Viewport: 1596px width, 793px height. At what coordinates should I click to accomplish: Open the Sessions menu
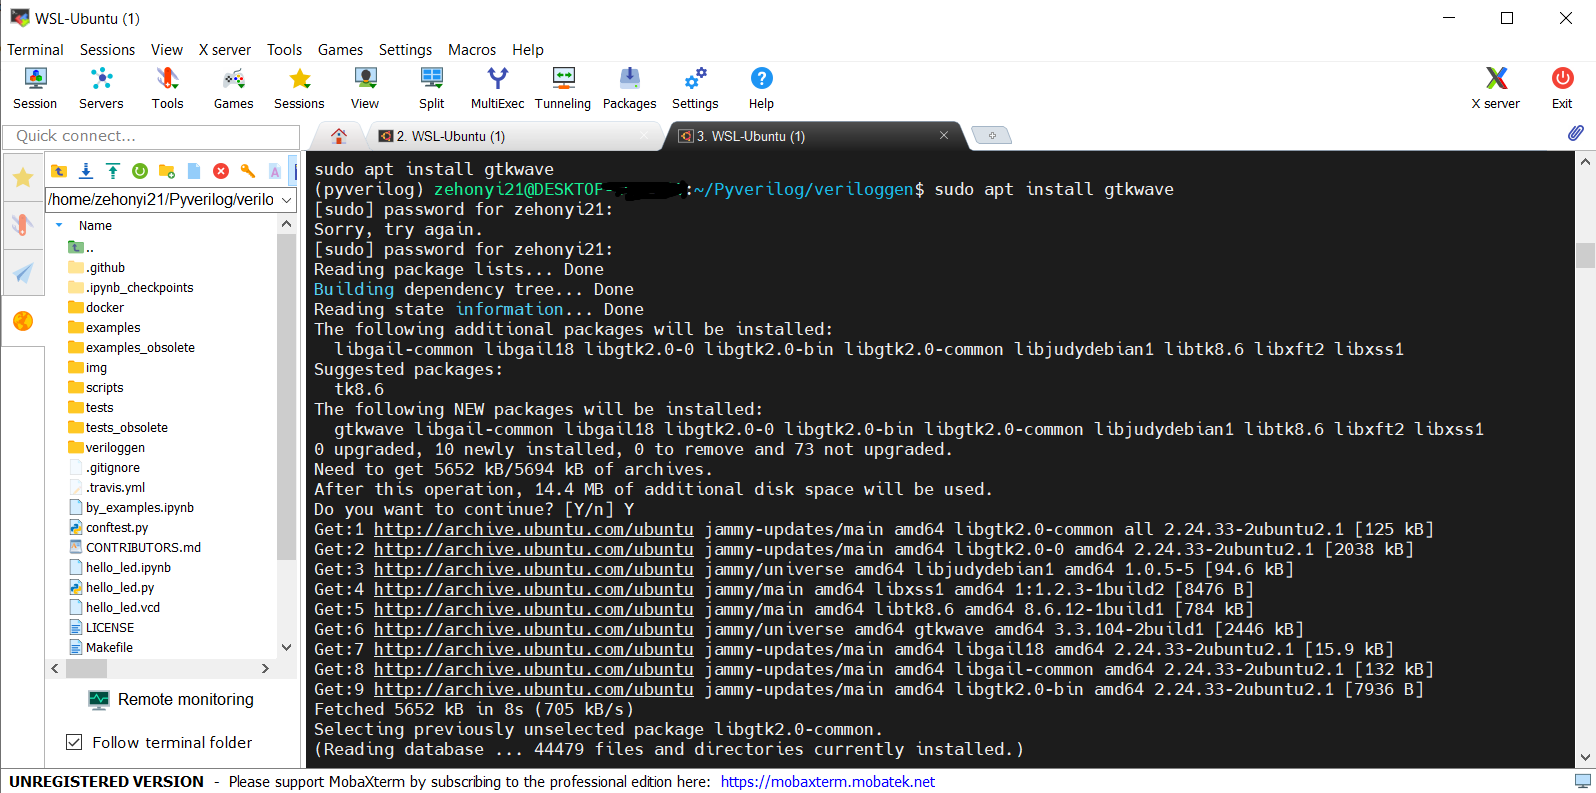(x=107, y=49)
